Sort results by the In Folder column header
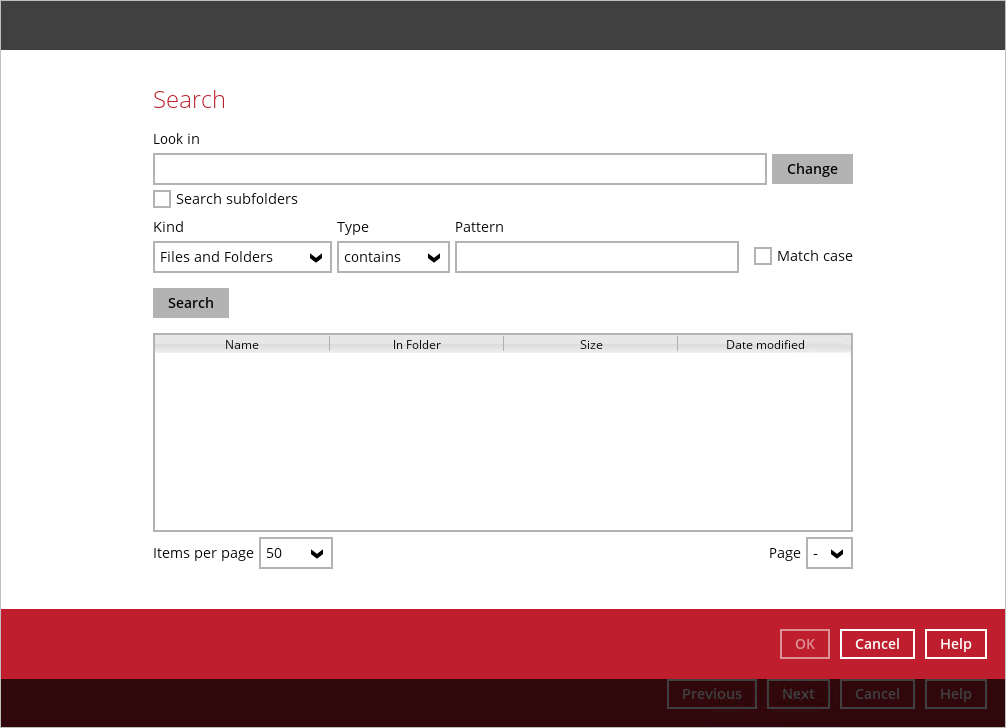The width and height of the screenshot is (1006, 728). tap(416, 344)
